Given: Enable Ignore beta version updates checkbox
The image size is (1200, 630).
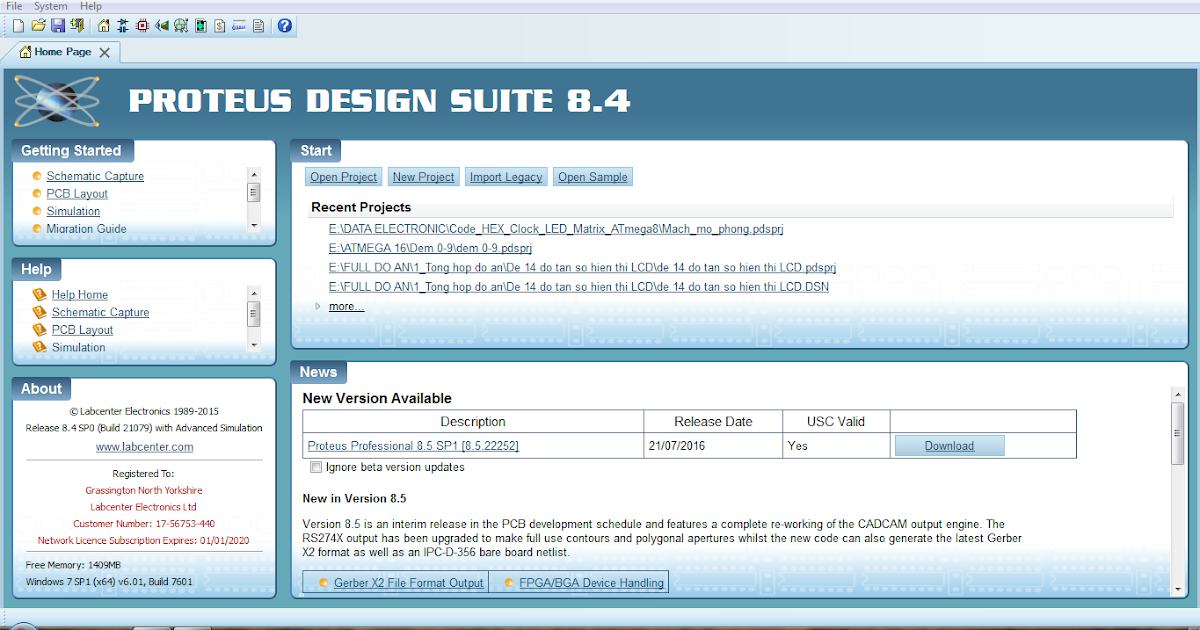Looking at the screenshot, I should pyautogui.click(x=316, y=467).
